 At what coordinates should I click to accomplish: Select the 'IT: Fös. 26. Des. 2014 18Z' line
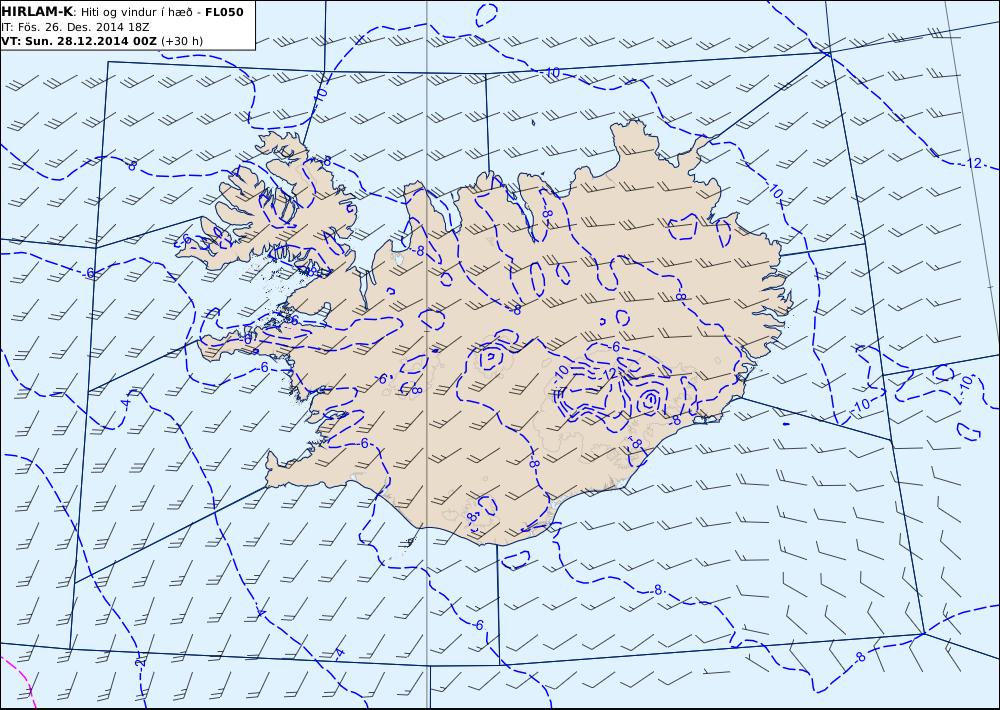(75, 27)
